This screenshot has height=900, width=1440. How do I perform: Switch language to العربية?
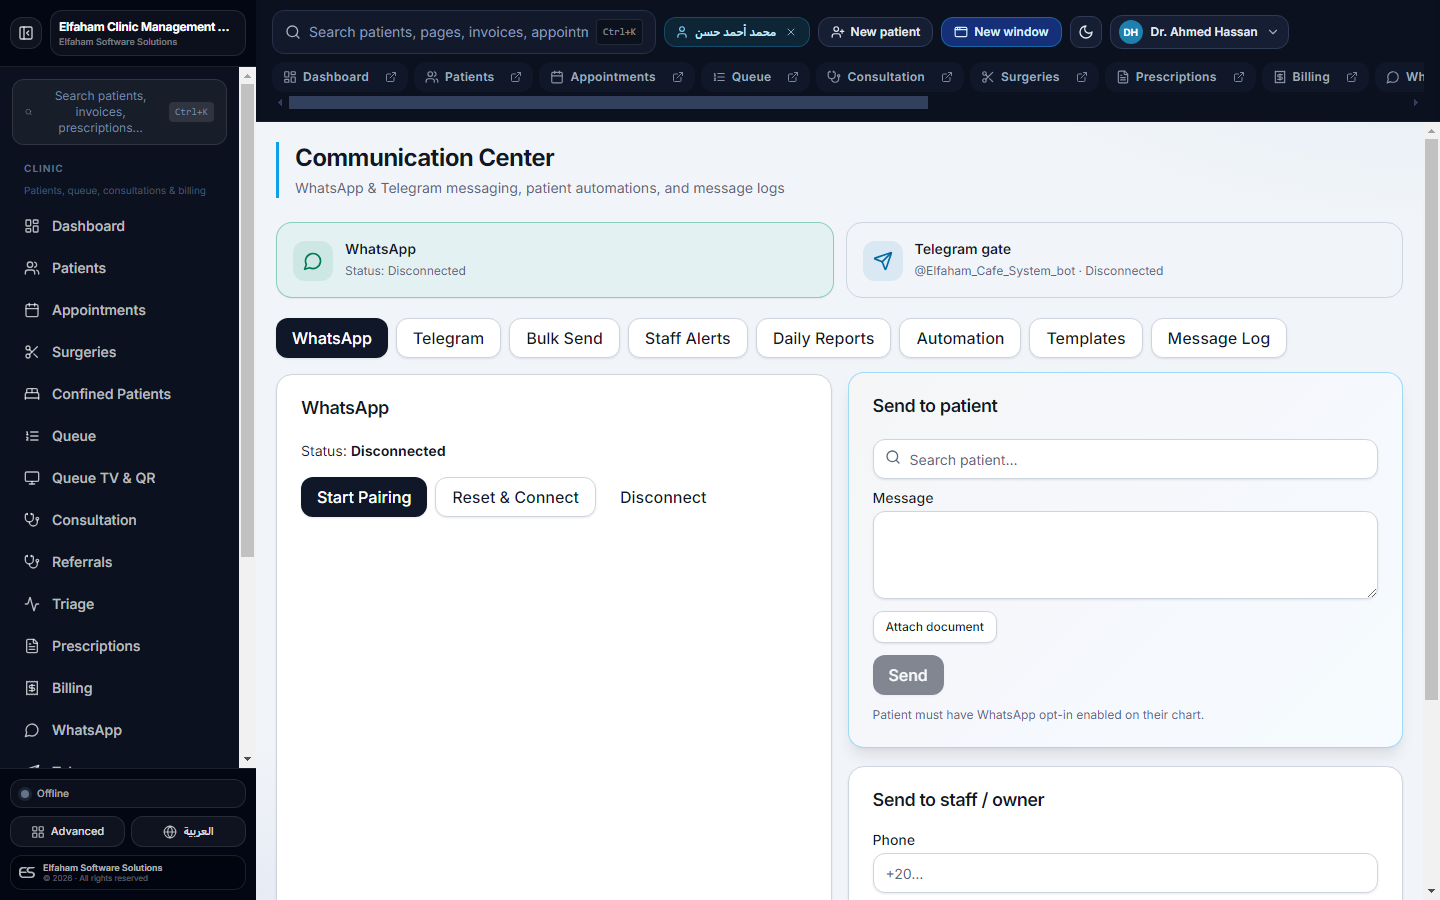point(188,832)
